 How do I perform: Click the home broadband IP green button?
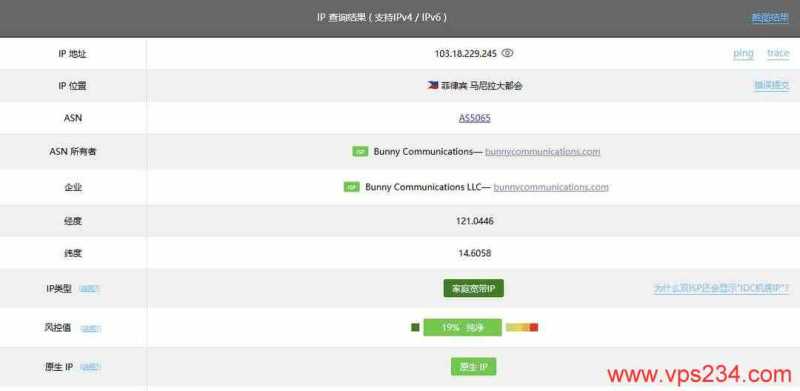[x=473, y=288]
